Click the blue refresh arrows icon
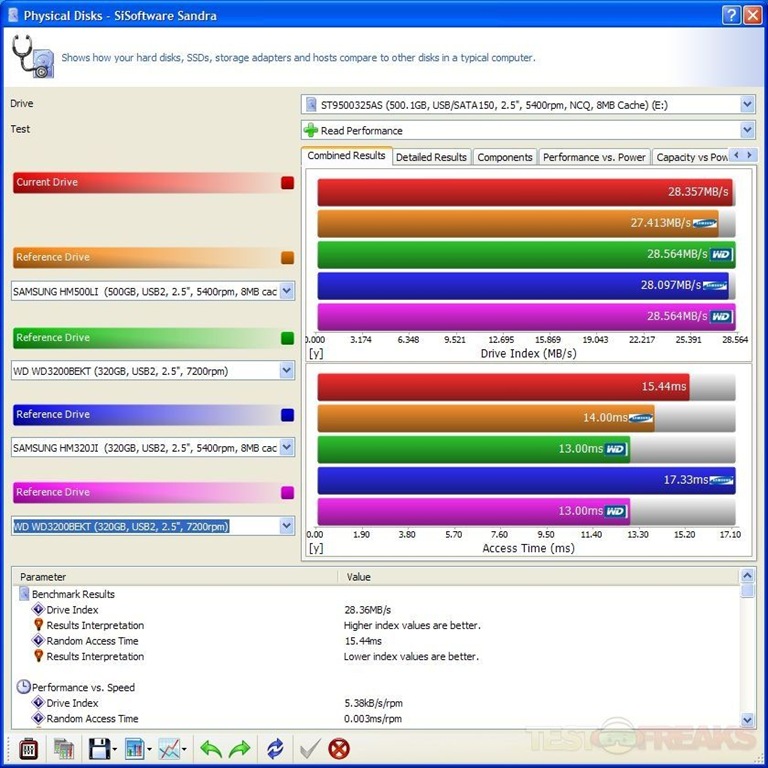The width and height of the screenshot is (768, 768). [275, 748]
